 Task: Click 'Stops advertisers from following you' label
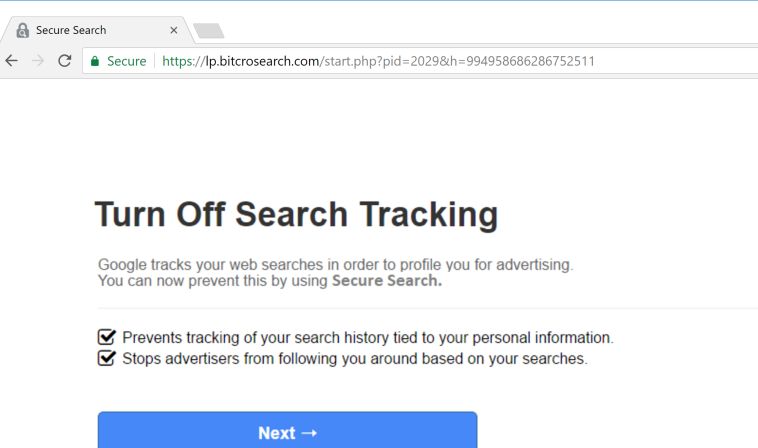(354, 358)
